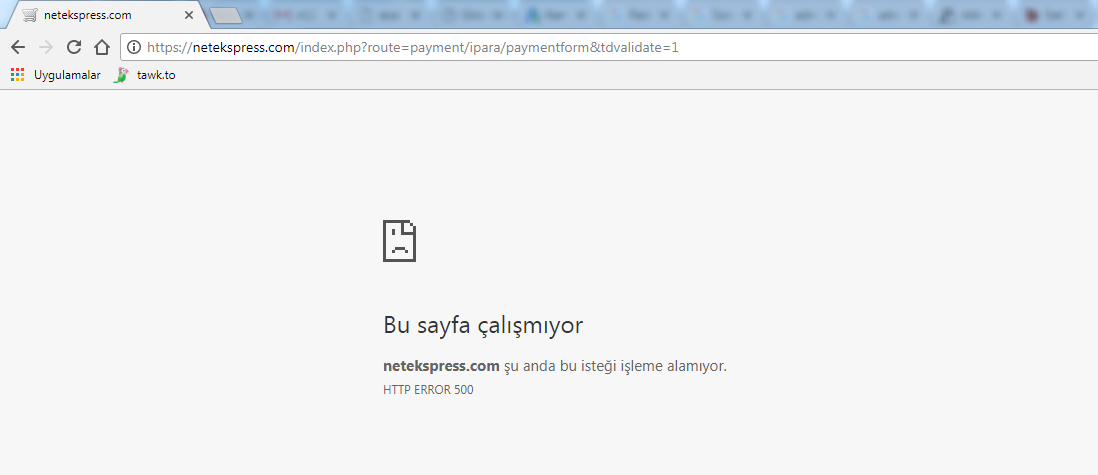This screenshot has height=475, width=1098.
Task: Open a new tab with the blank tab button
Action: pyautogui.click(x=225, y=15)
